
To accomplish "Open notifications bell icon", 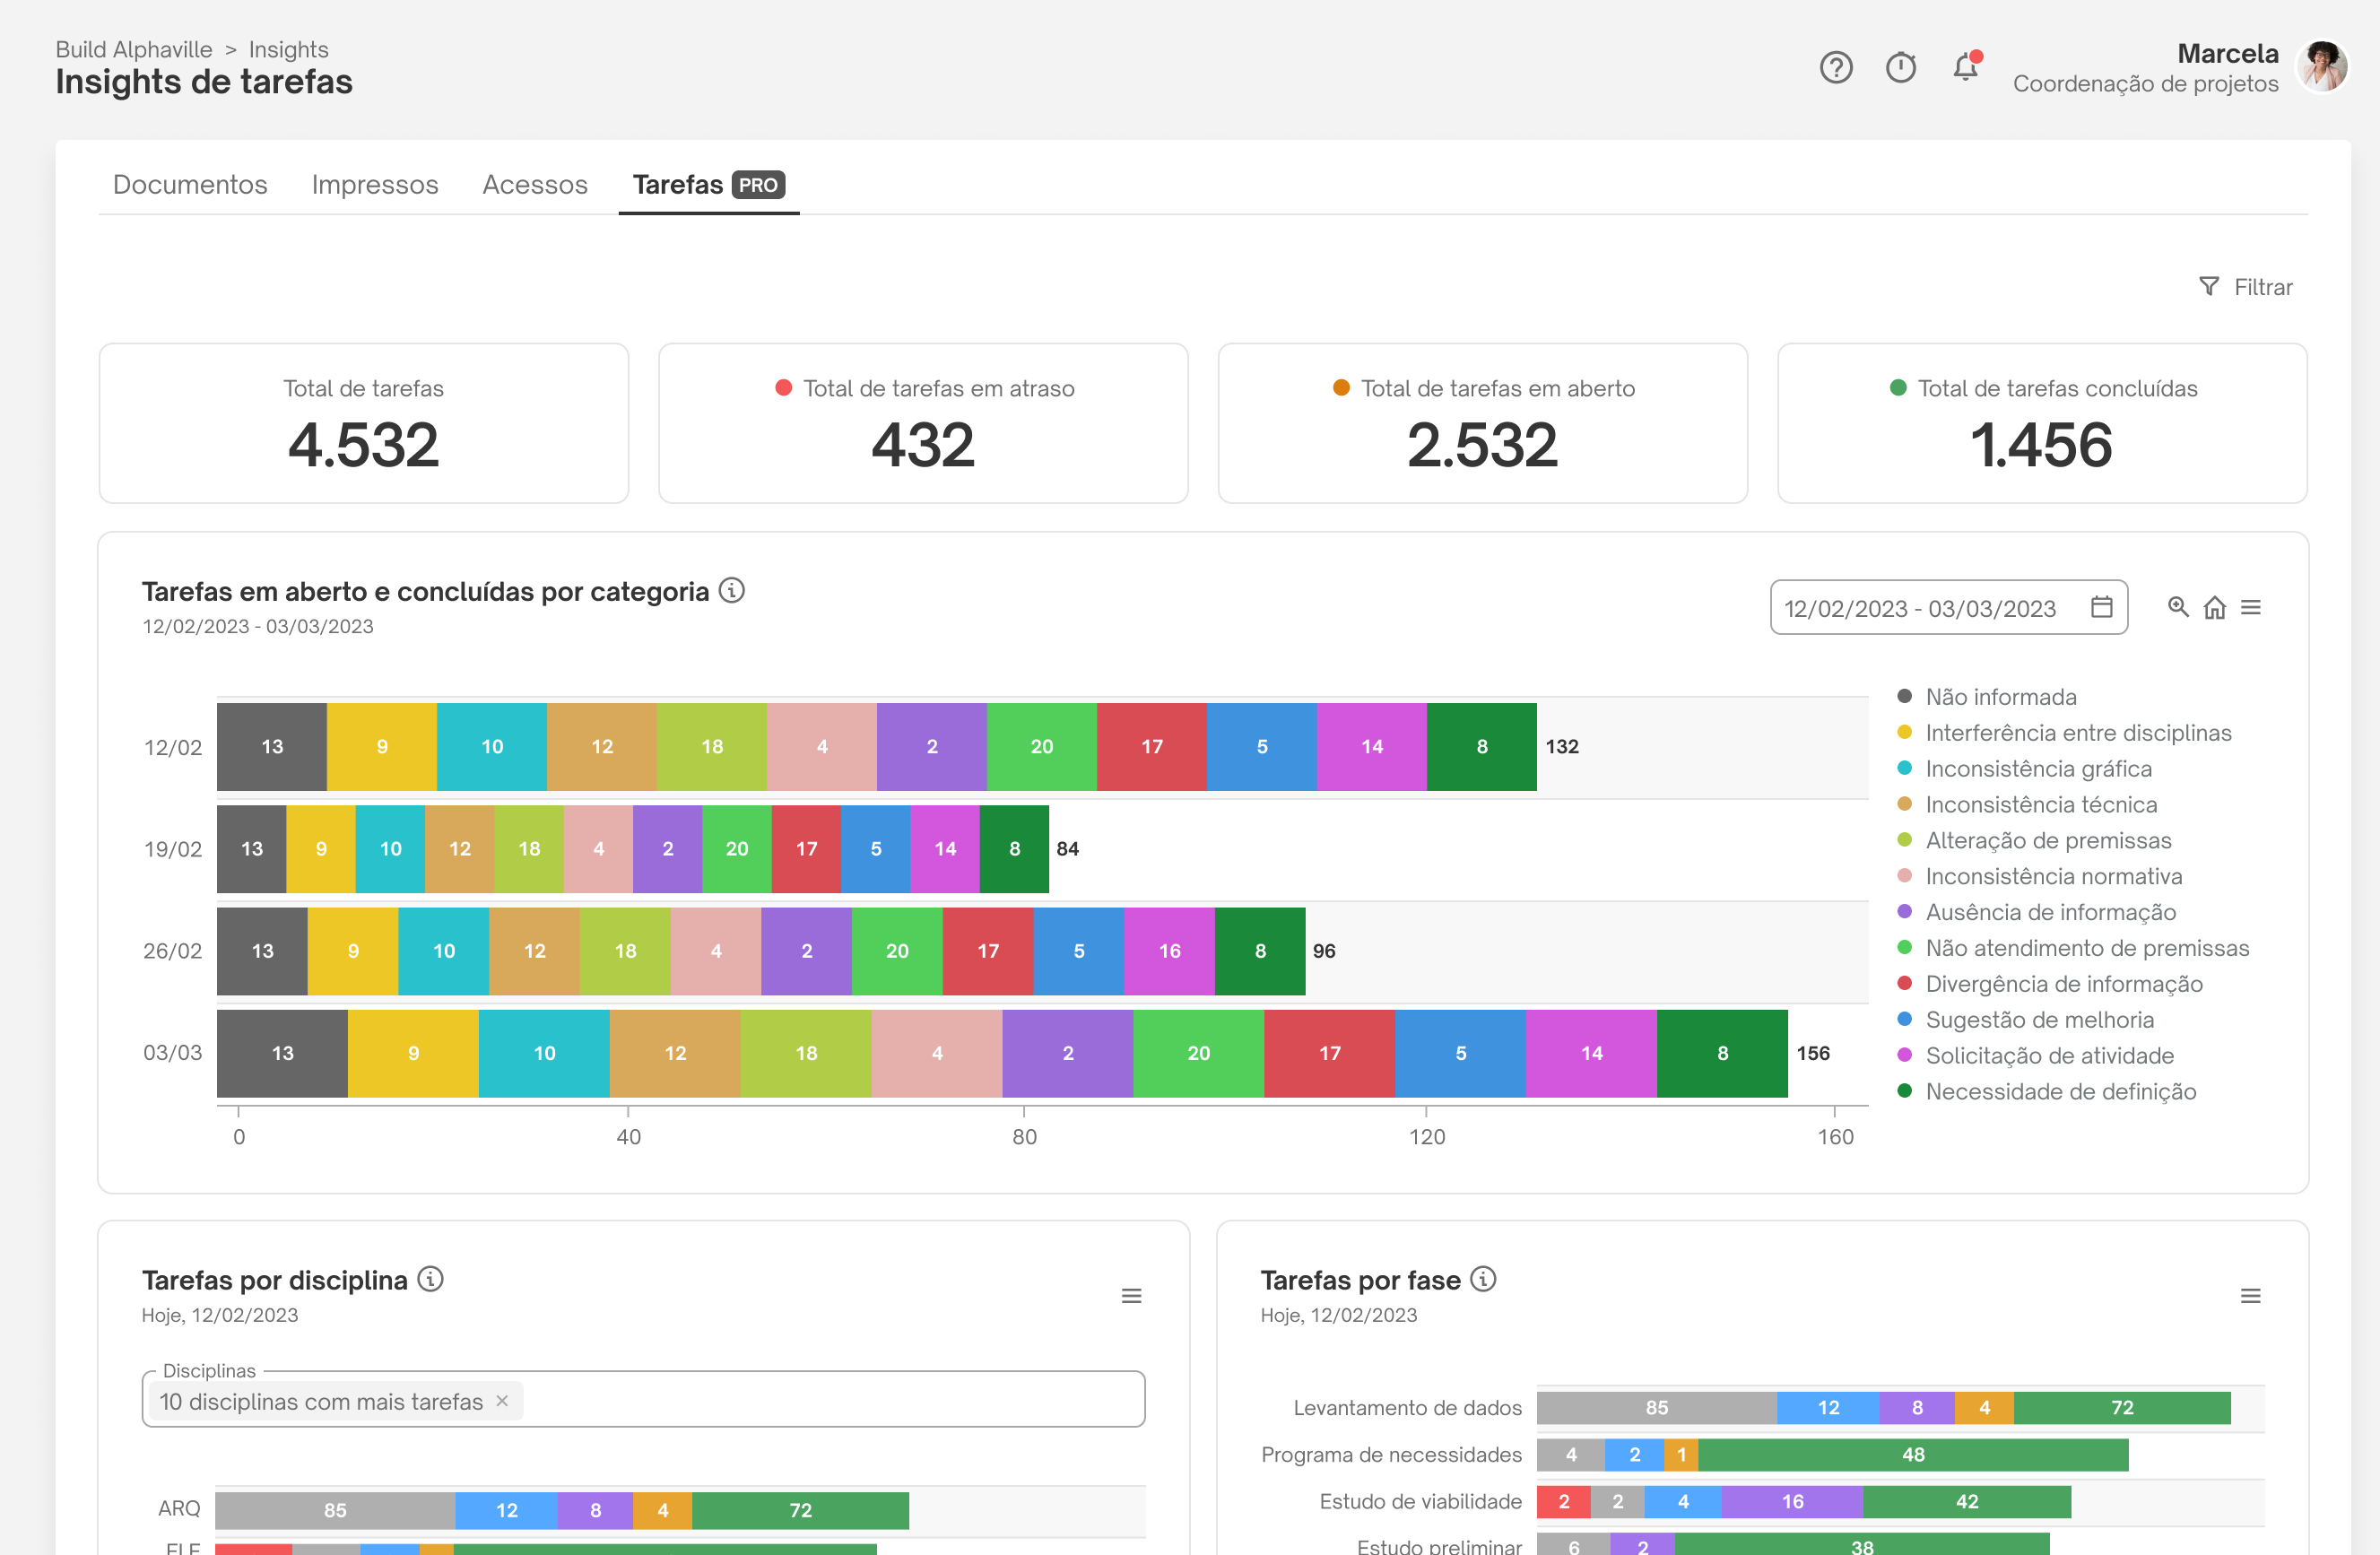I will [x=1966, y=67].
